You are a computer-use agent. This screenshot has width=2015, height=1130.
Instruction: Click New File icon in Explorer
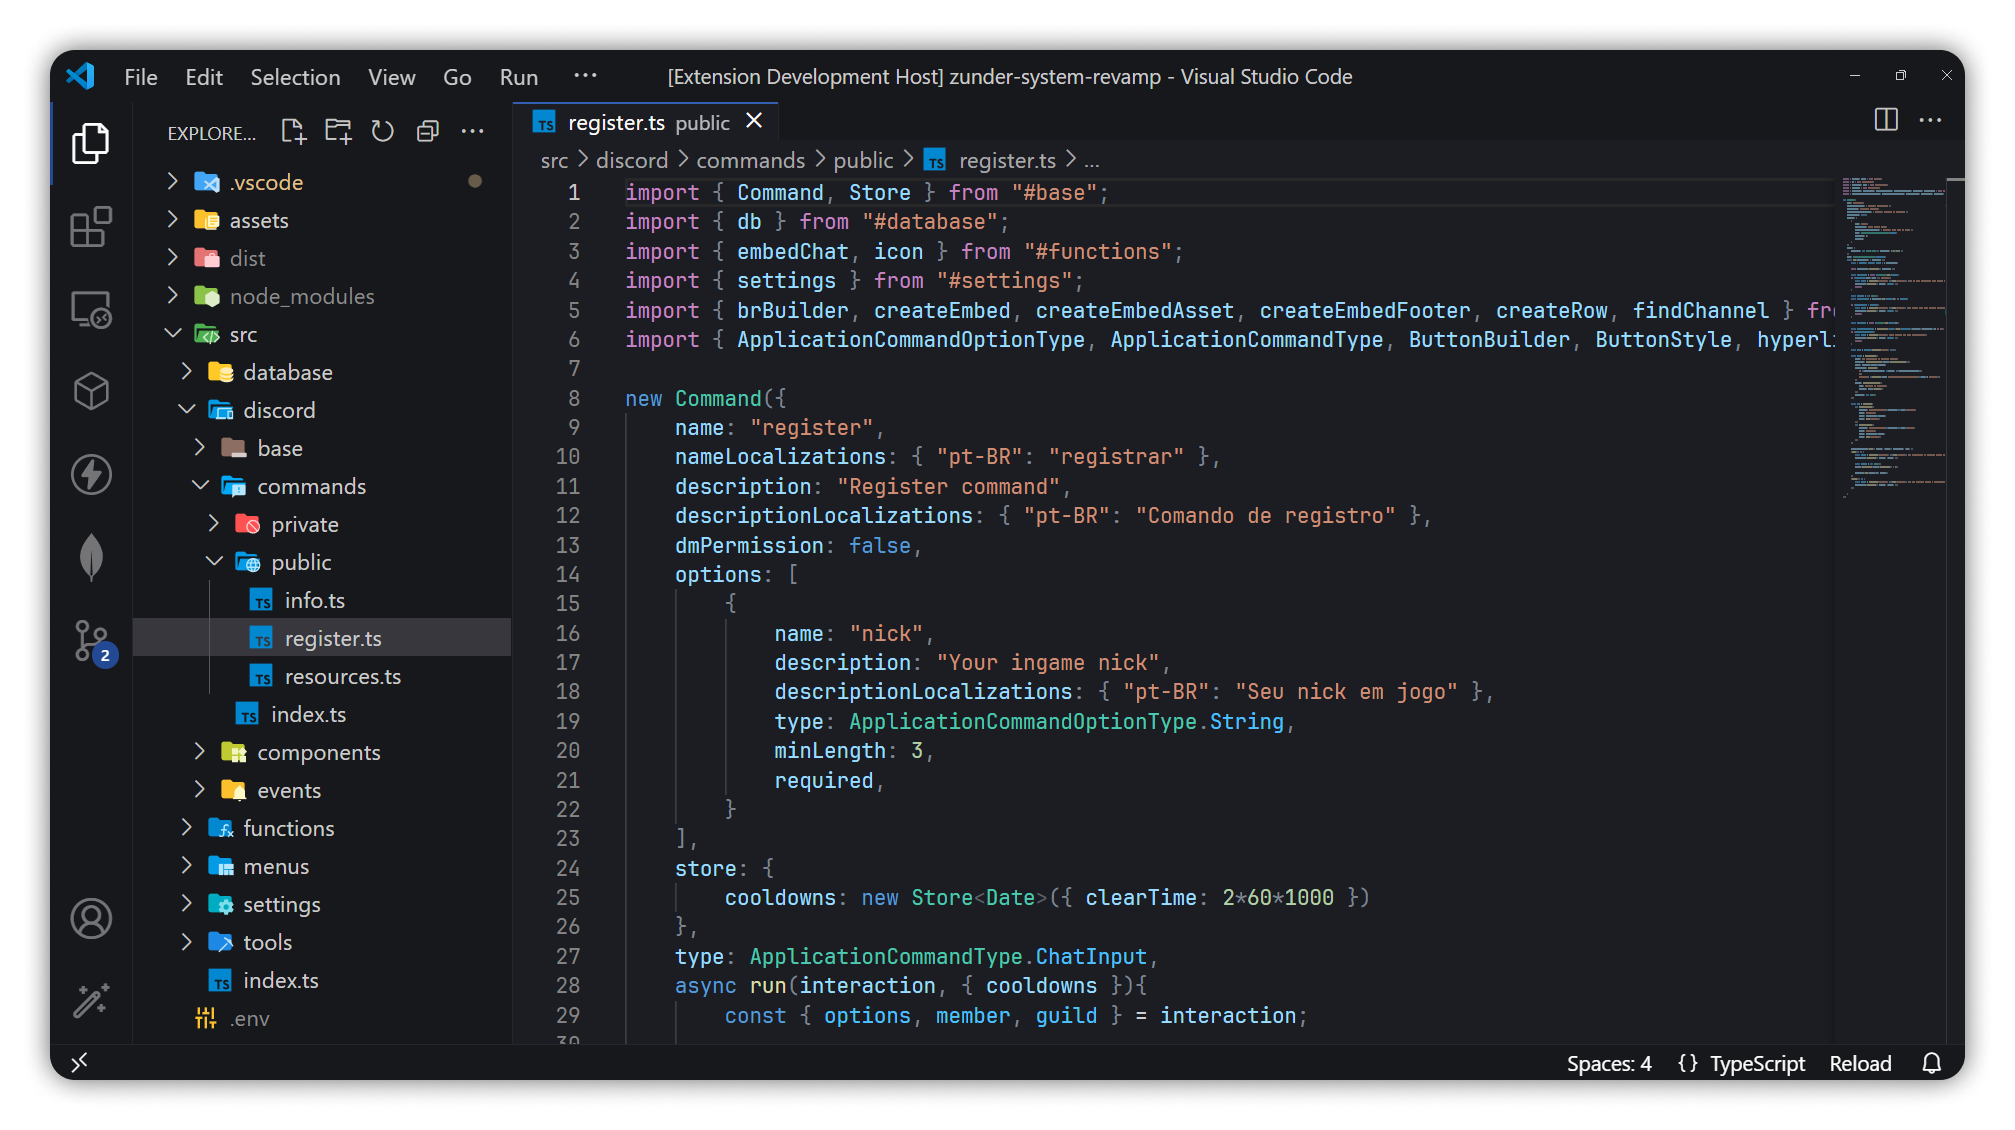click(293, 132)
